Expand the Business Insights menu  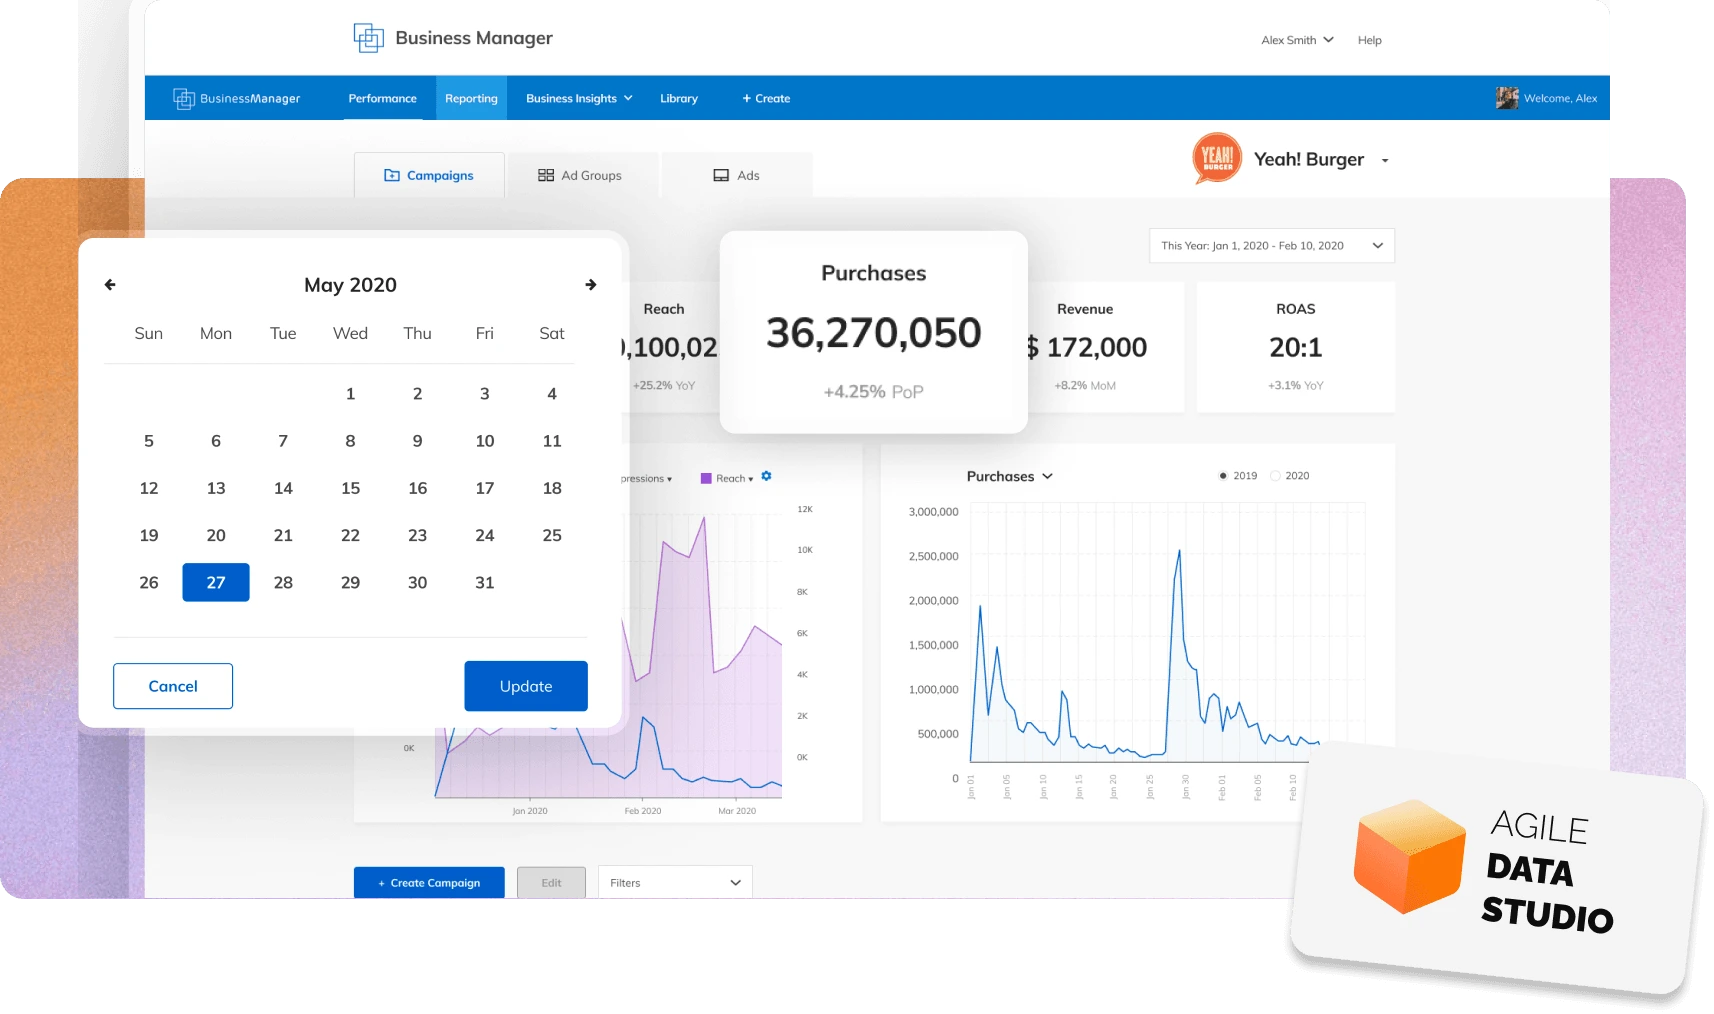click(578, 98)
